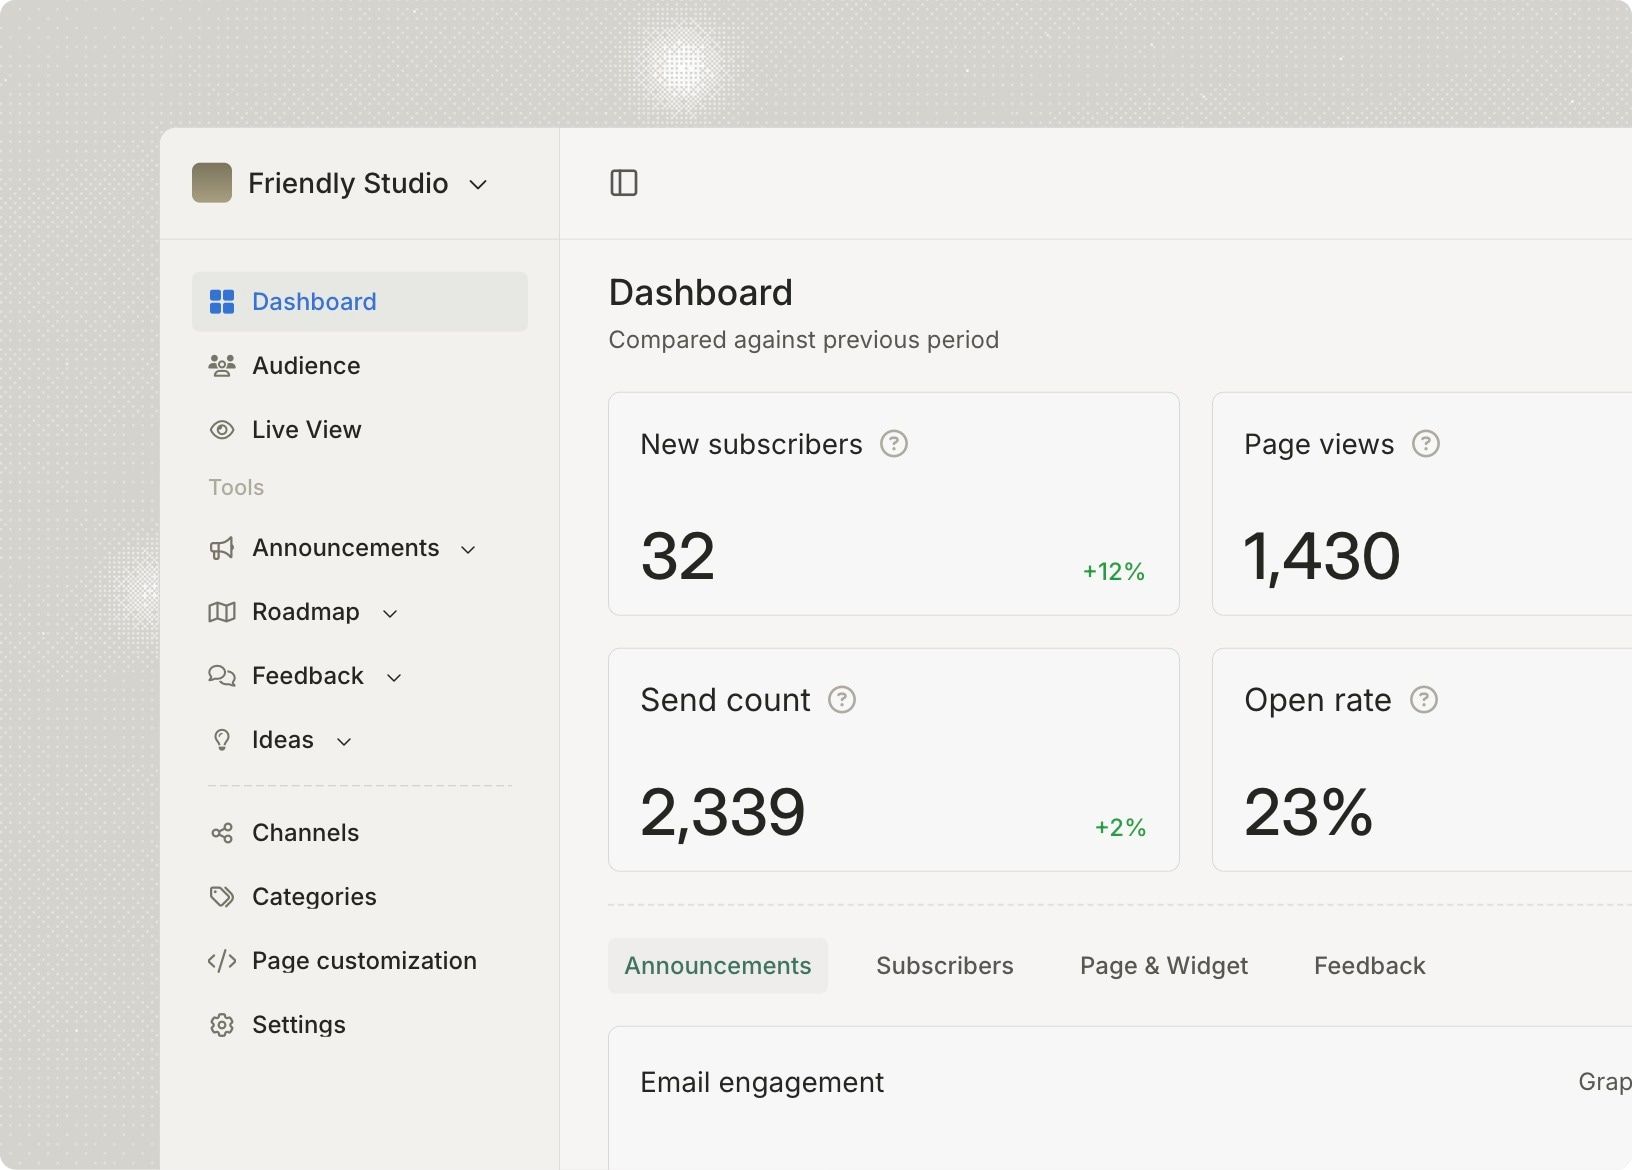This screenshot has width=1632, height=1170.
Task: Click the Live View eye icon
Action: [222, 430]
